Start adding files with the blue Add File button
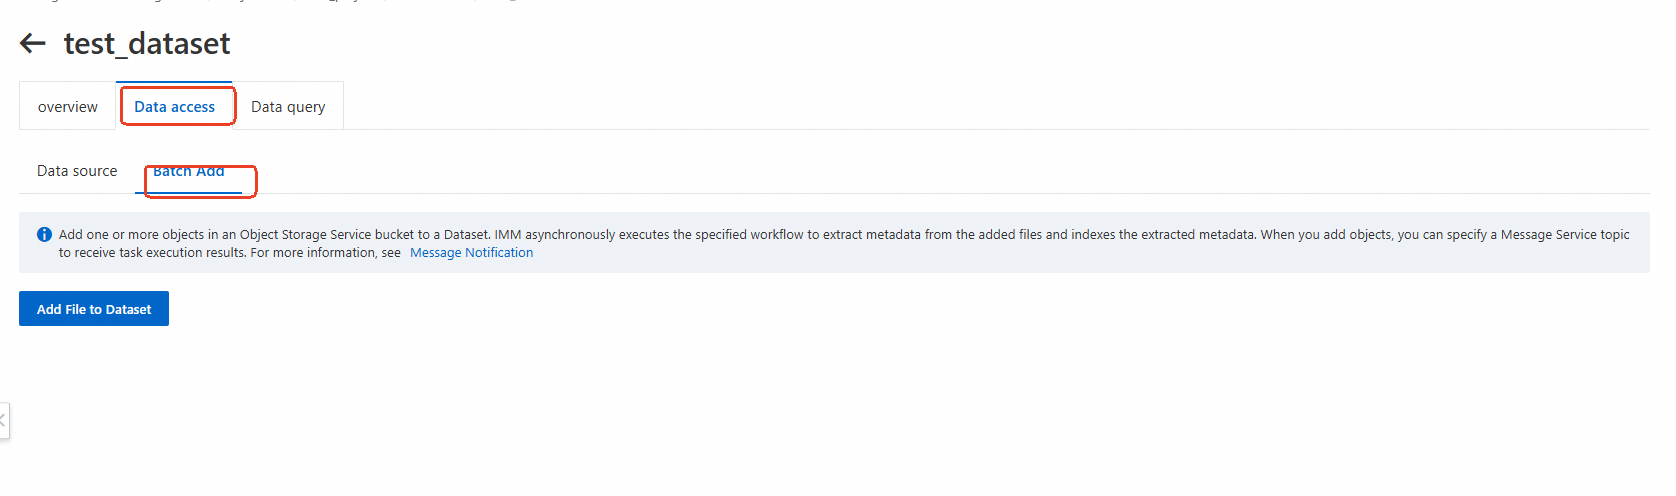Image resolution: width=1676 pixels, height=496 pixels. click(x=94, y=309)
